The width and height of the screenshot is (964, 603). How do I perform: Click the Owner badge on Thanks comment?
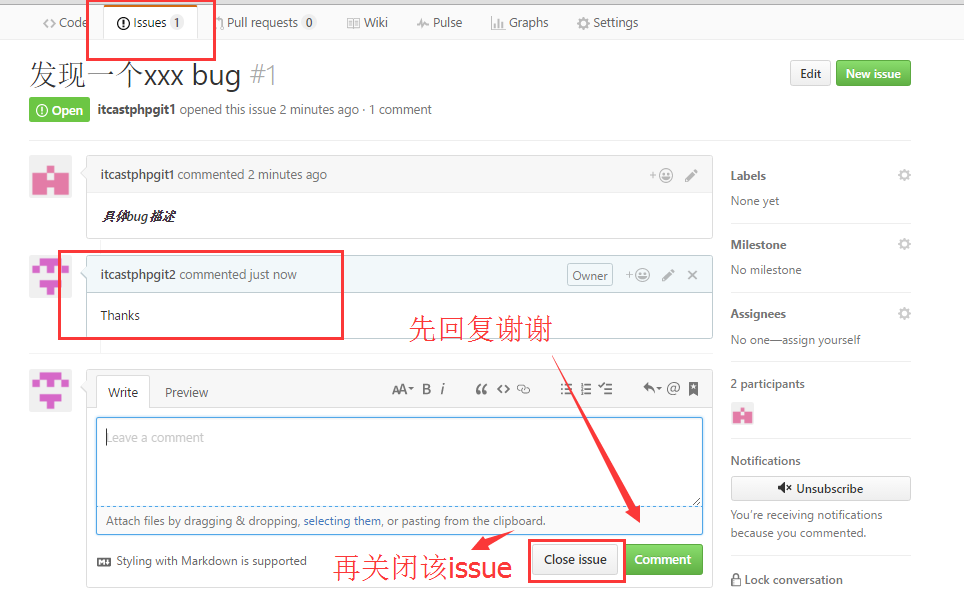pos(590,275)
